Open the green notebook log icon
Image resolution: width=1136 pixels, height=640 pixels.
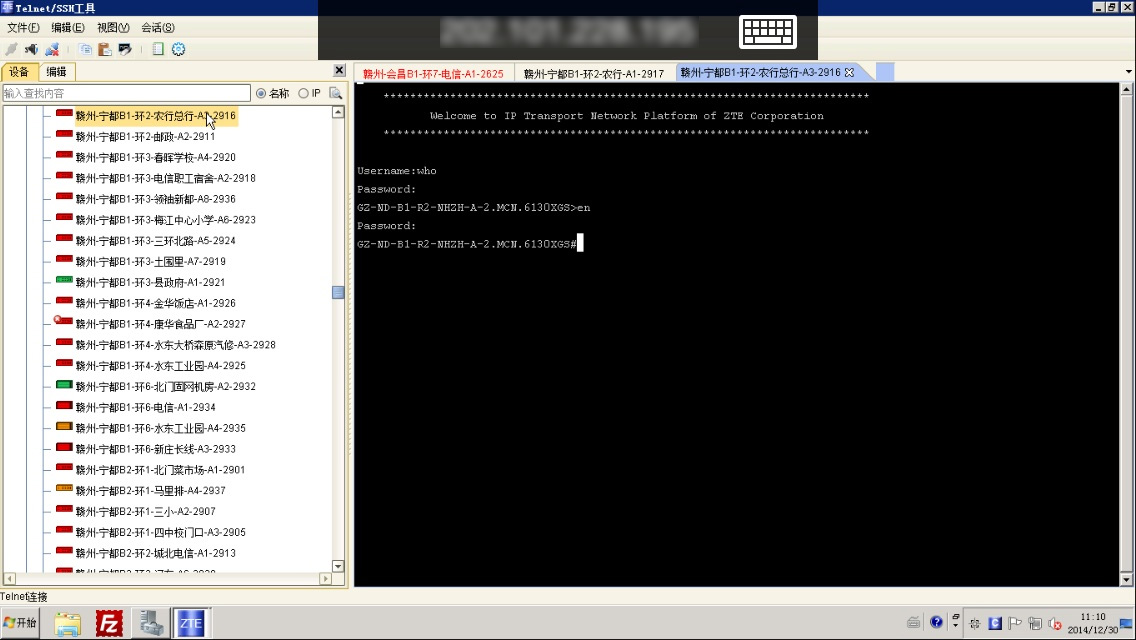158,49
